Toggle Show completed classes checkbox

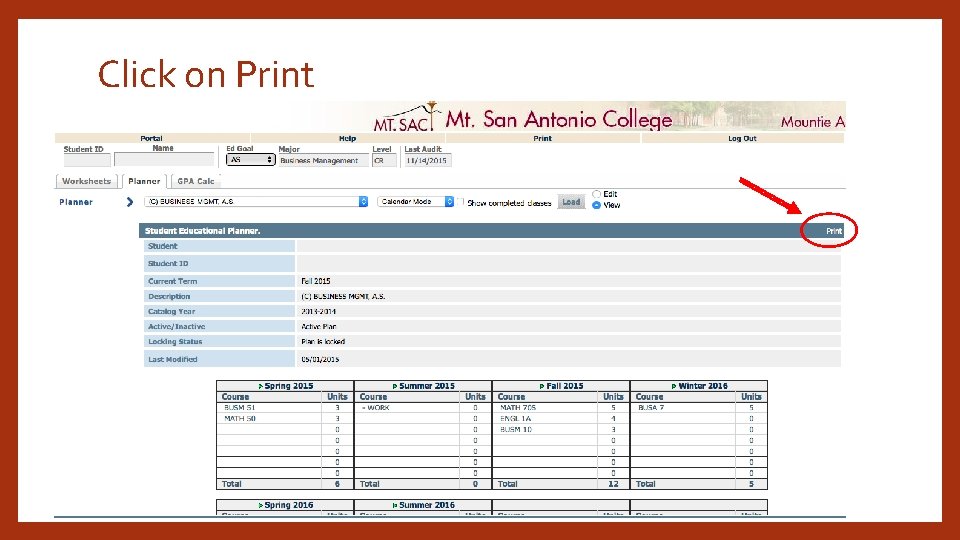(460, 202)
